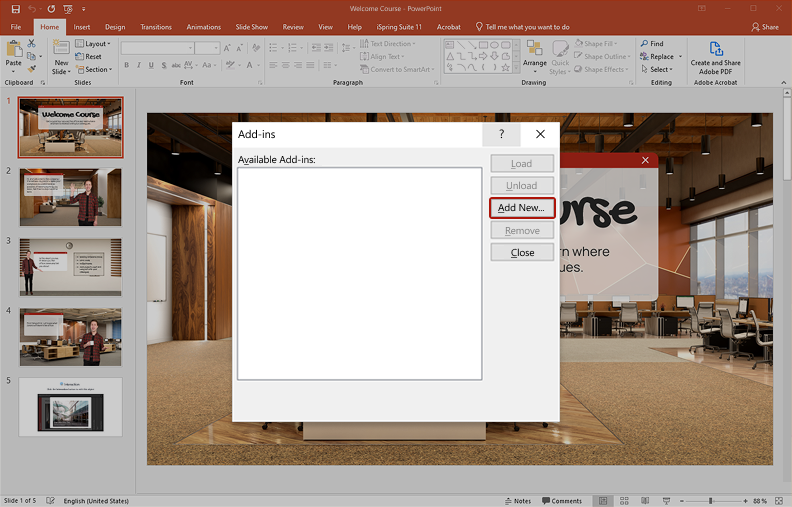Open the Select dropdown in Editing group
Viewport: 792px width, 507px height.
(x=660, y=70)
